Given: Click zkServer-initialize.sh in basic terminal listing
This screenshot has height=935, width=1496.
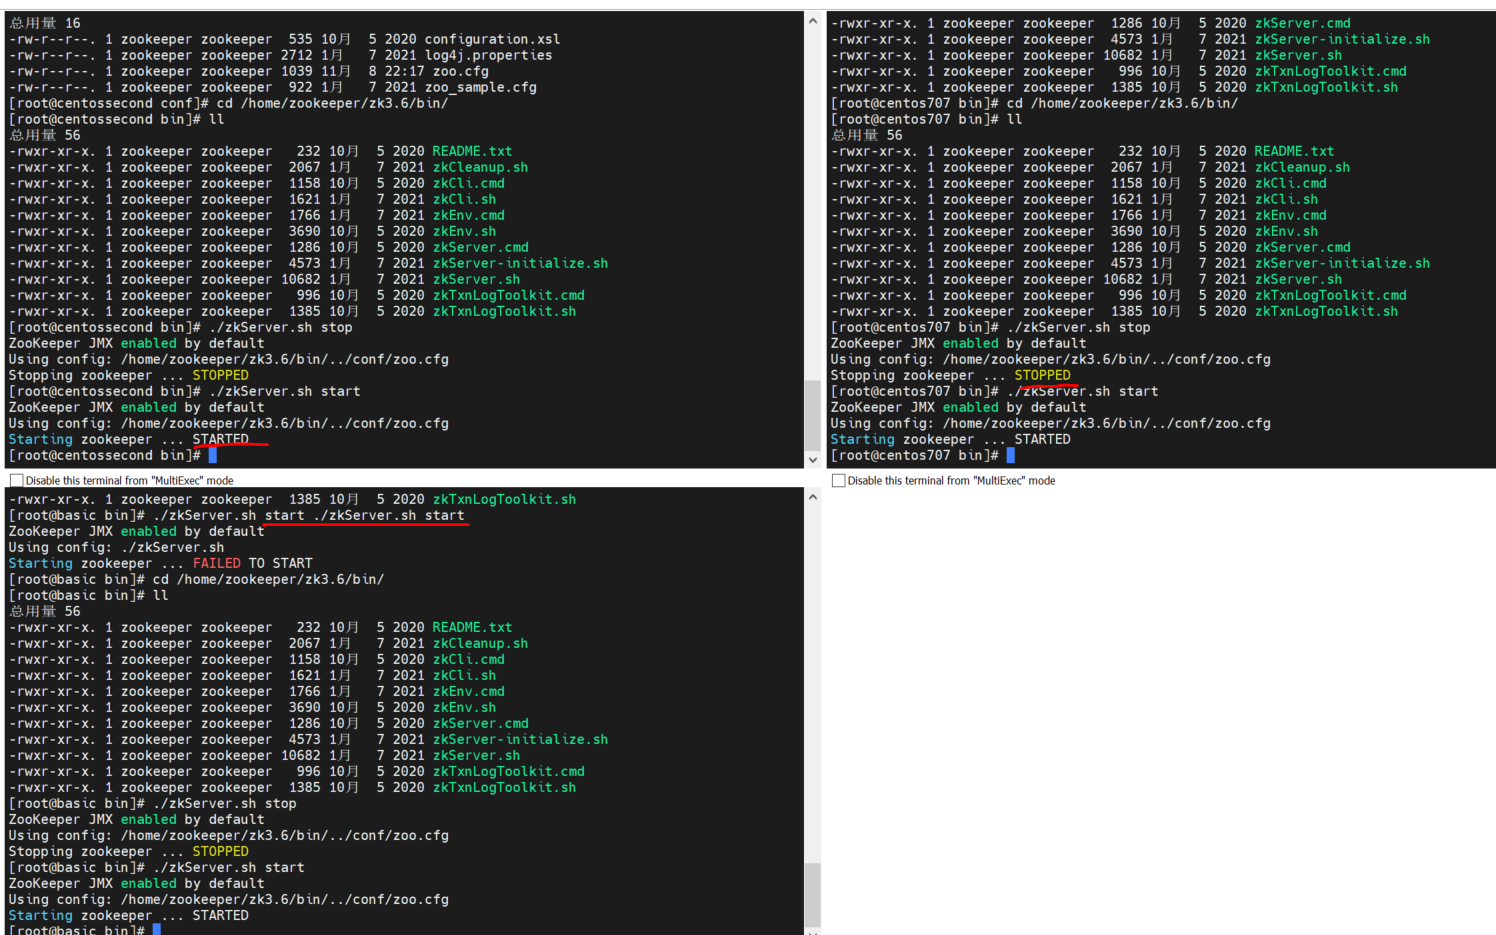Looking at the screenshot, I should 520,739.
